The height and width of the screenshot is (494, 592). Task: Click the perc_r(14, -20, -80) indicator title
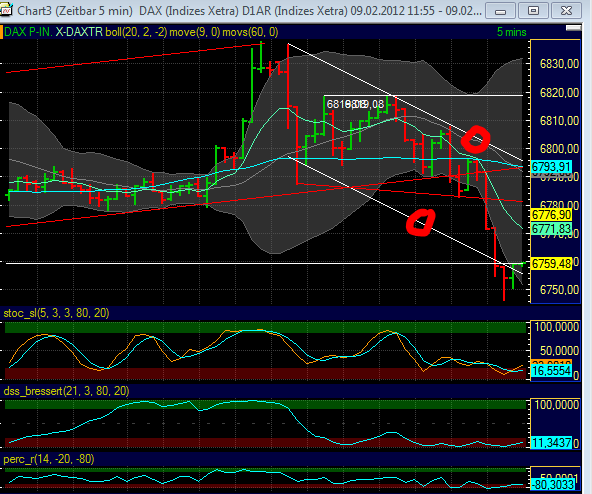coord(49,459)
